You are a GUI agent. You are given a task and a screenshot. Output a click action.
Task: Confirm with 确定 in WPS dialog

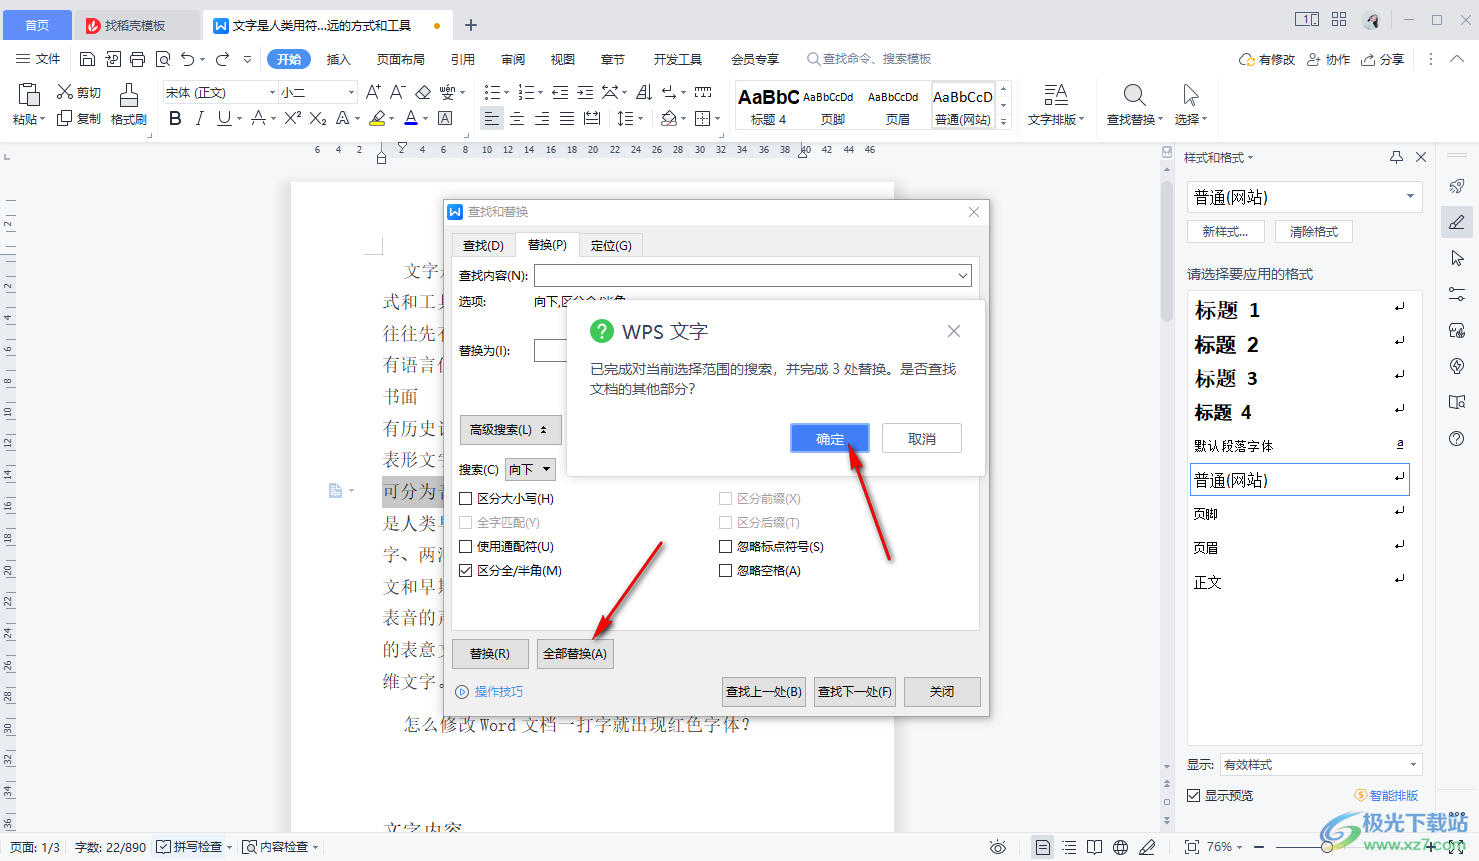(830, 438)
